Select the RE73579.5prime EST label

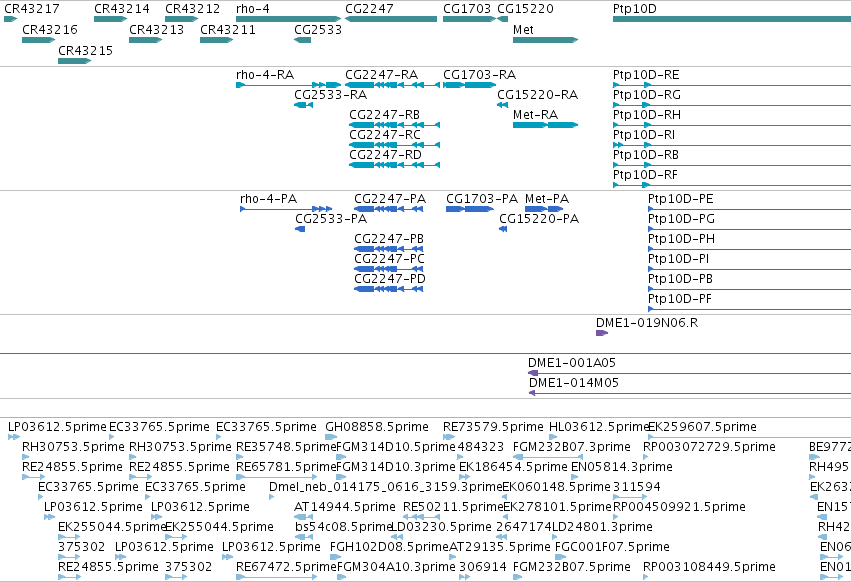click(493, 427)
